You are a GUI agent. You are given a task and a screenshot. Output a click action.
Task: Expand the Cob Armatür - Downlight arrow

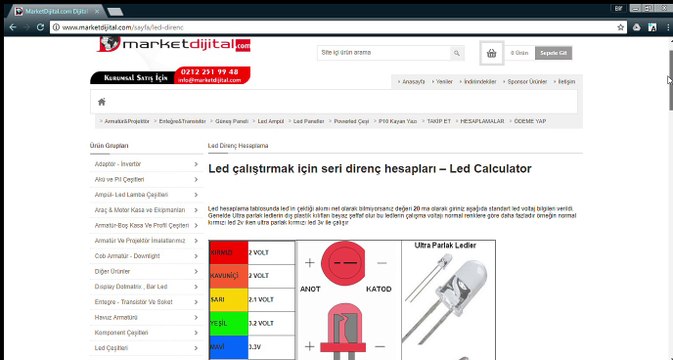(196, 256)
